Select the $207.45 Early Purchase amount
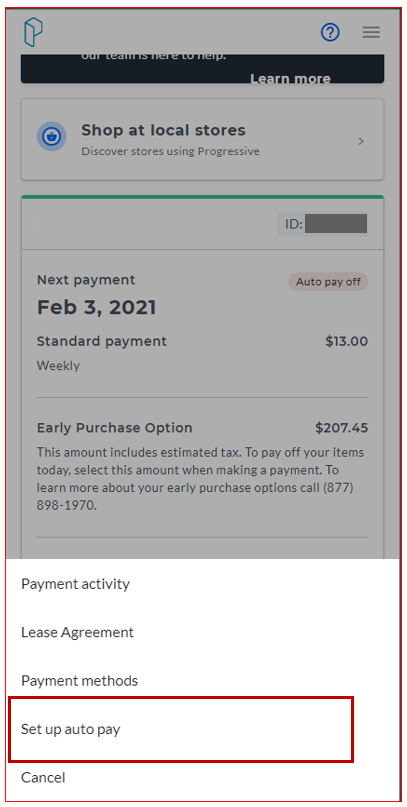This screenshot has width=407, height=807. [x=342, y=428]
